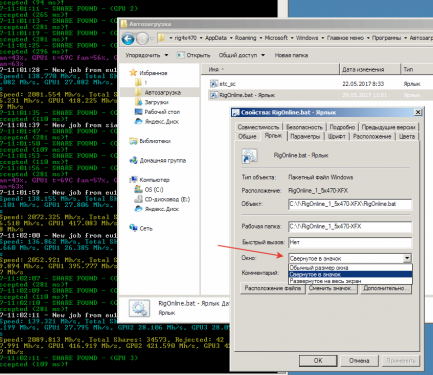
Task: Click the Быстрый вызов field
Action: tap(350, 242)
